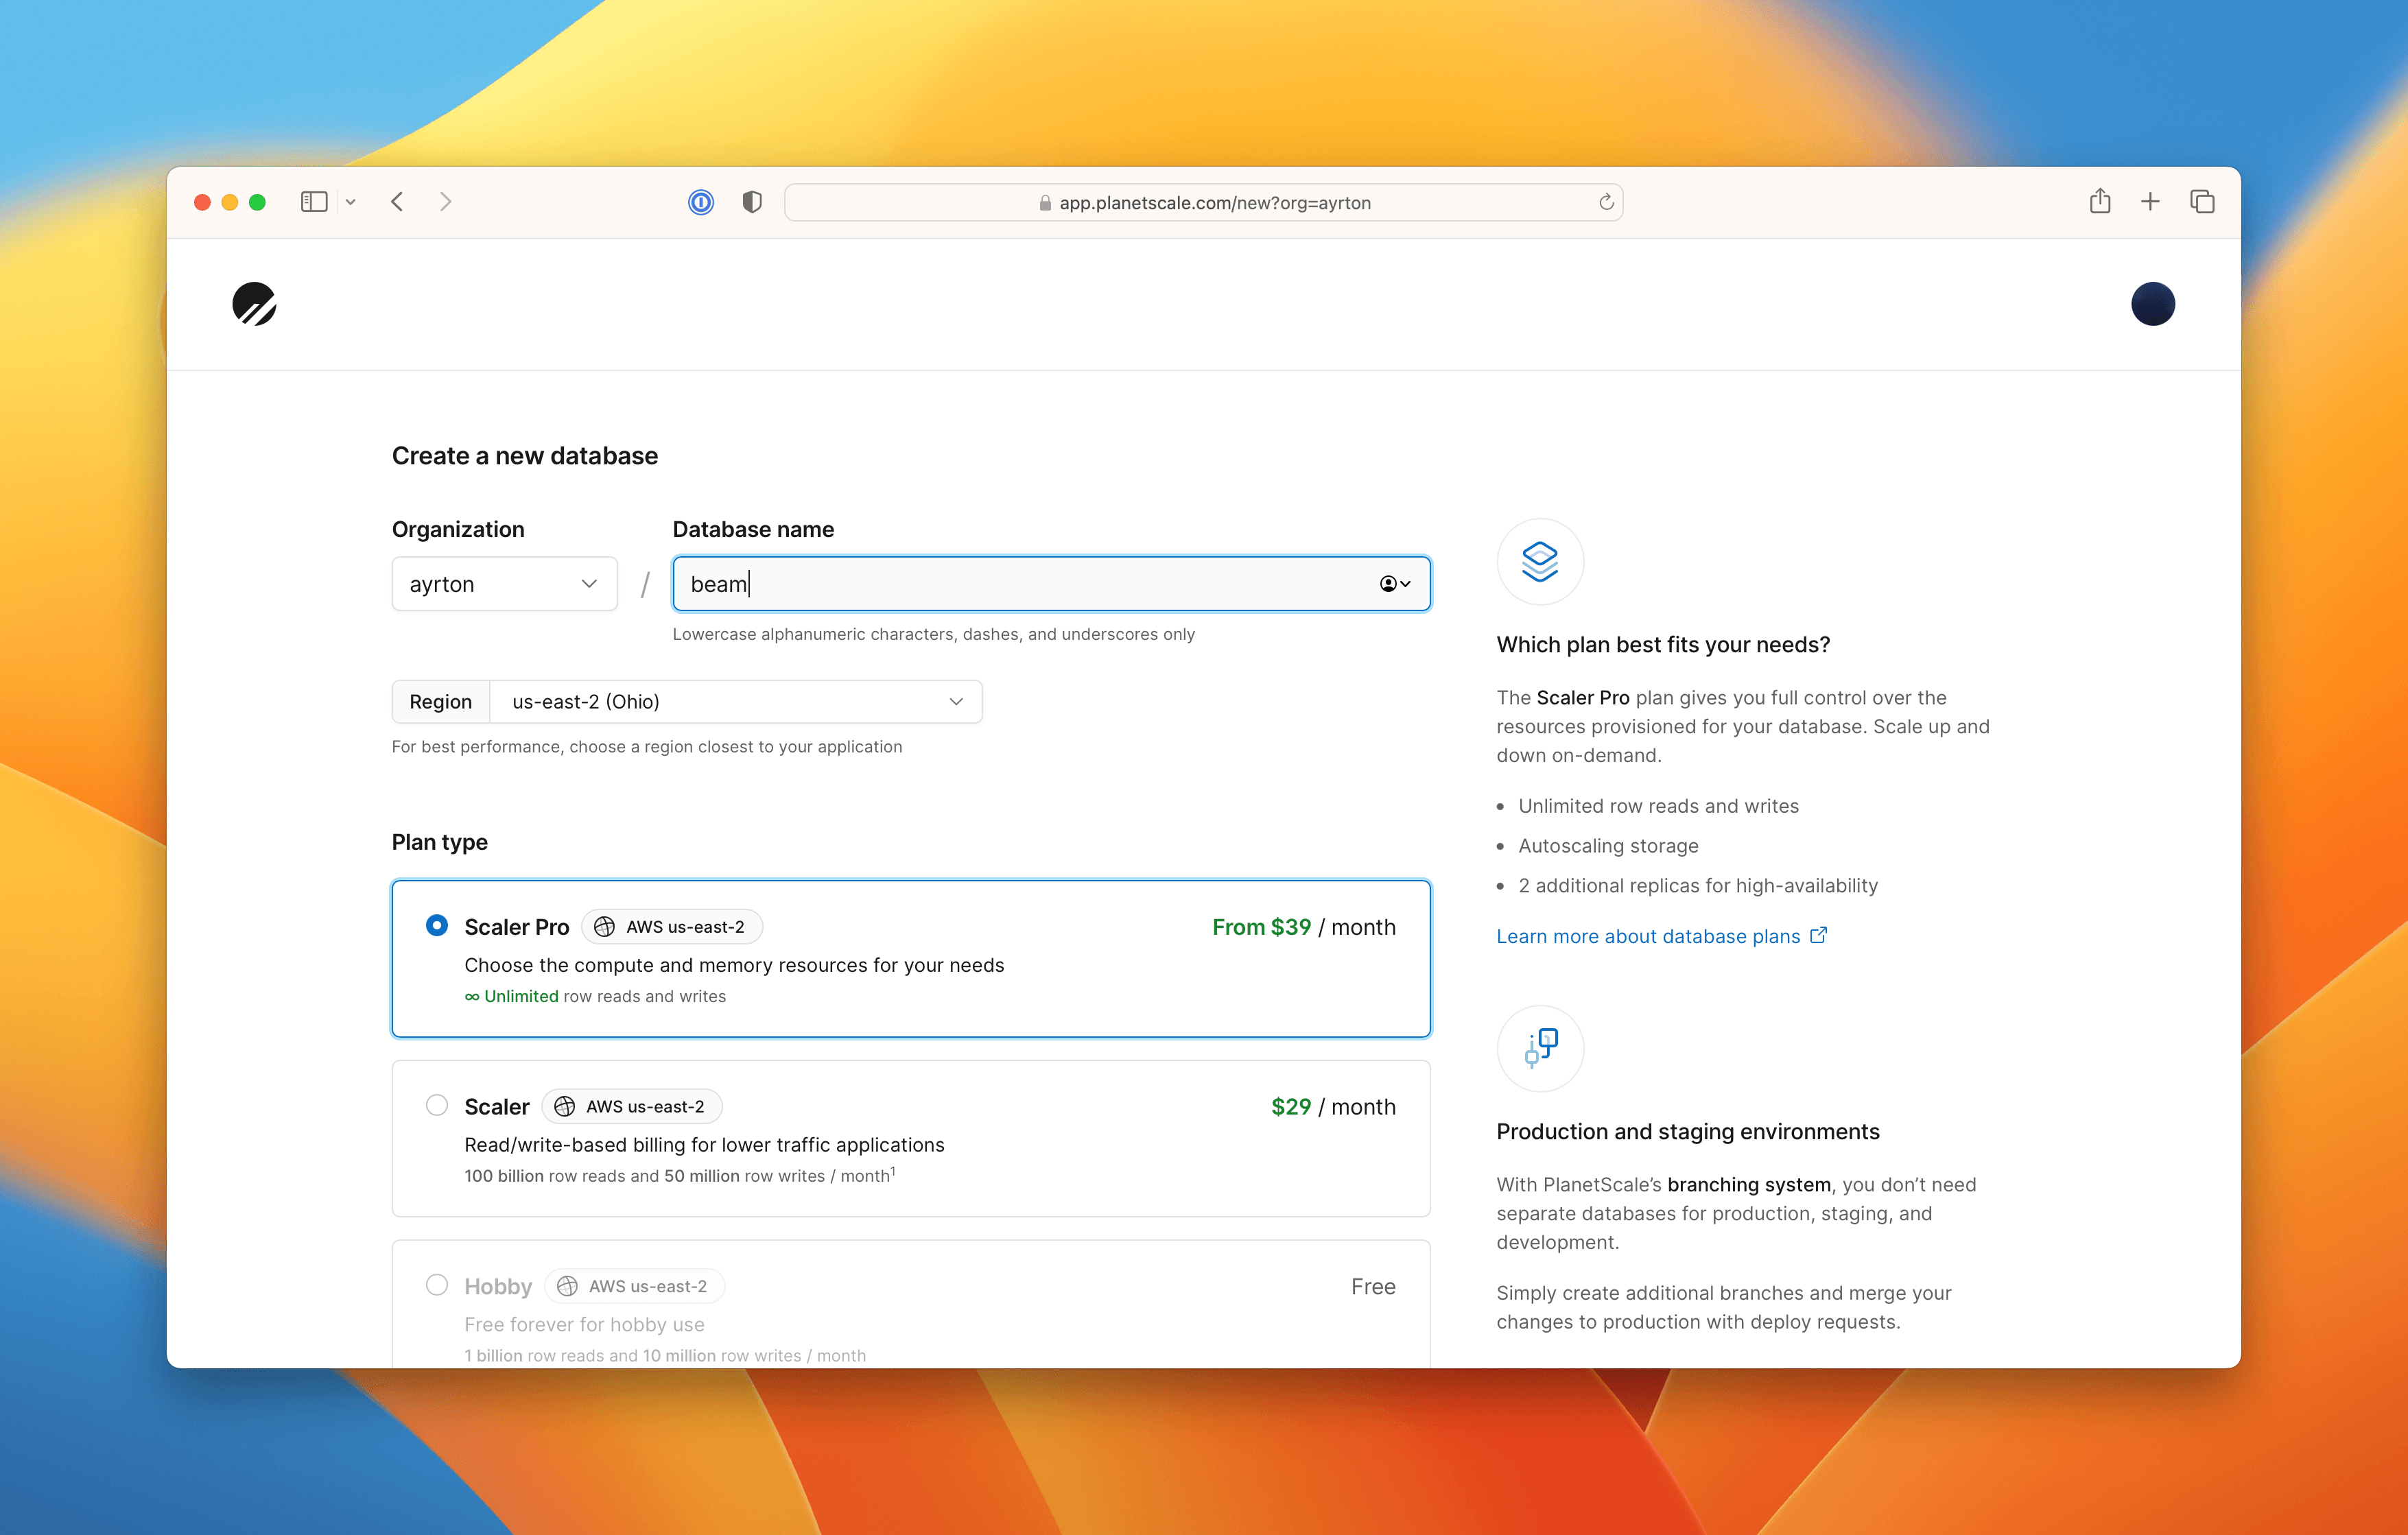Viewport: 2408px width, 1535px height.
Task: Click the 'Lowercase alphanumeric characters' hint text
Action: pyautogui.click(x=934, y=634)
